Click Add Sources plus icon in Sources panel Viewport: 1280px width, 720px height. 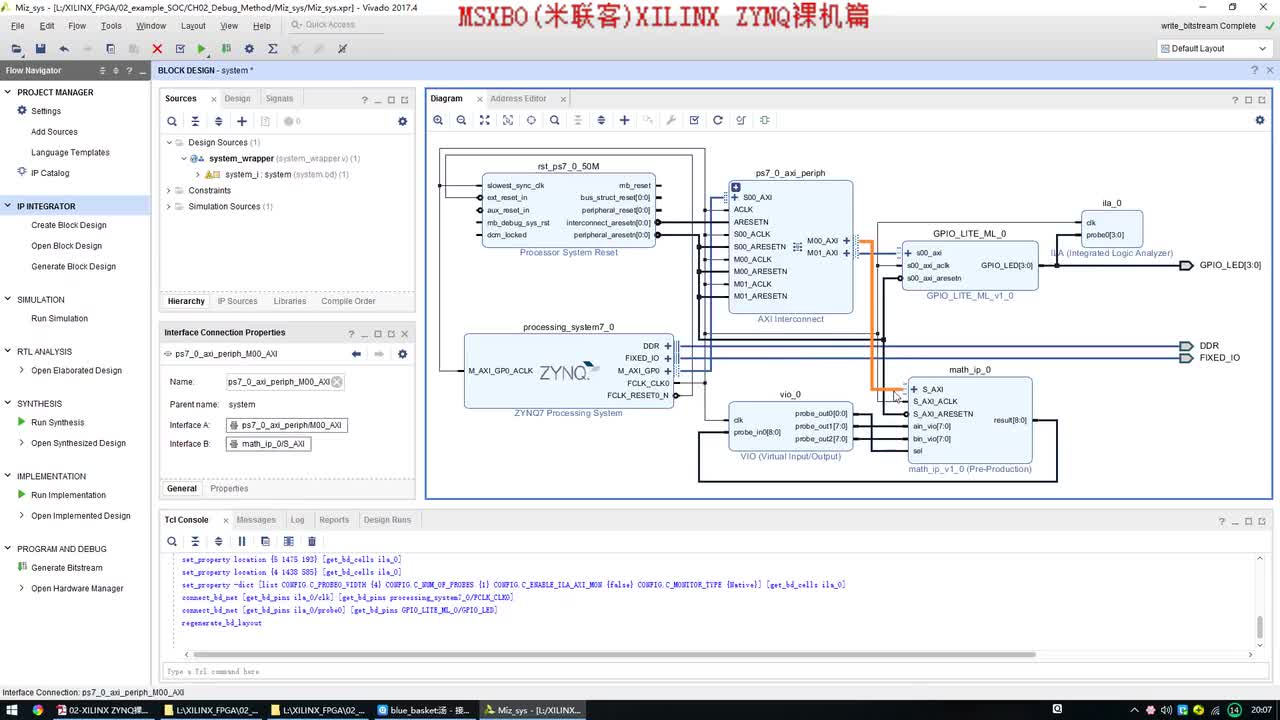point(241,121)
